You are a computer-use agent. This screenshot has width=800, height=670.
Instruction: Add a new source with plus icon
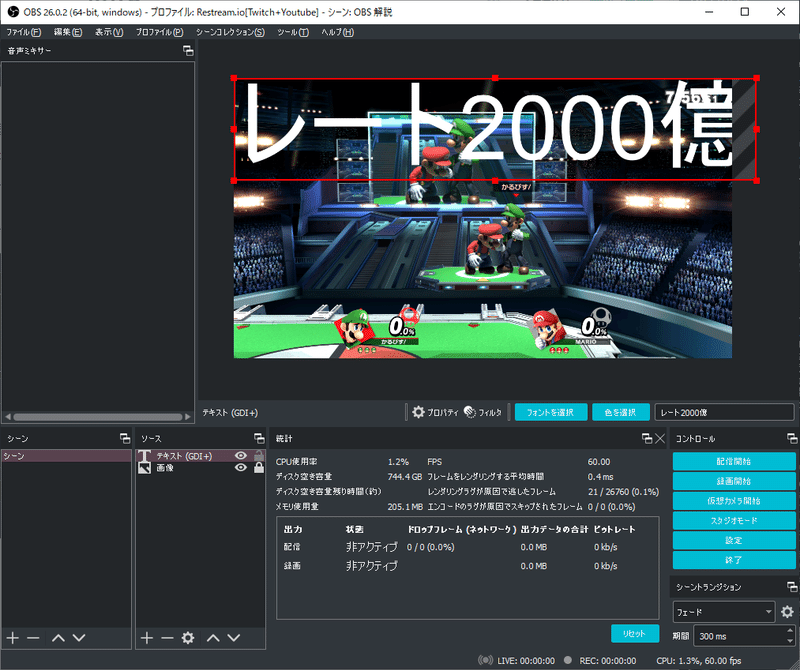147,638
